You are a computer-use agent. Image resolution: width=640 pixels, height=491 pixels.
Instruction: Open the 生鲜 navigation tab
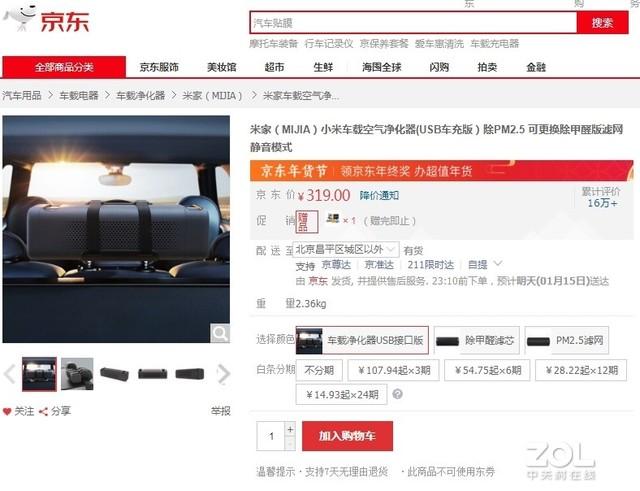click(323, 67)
